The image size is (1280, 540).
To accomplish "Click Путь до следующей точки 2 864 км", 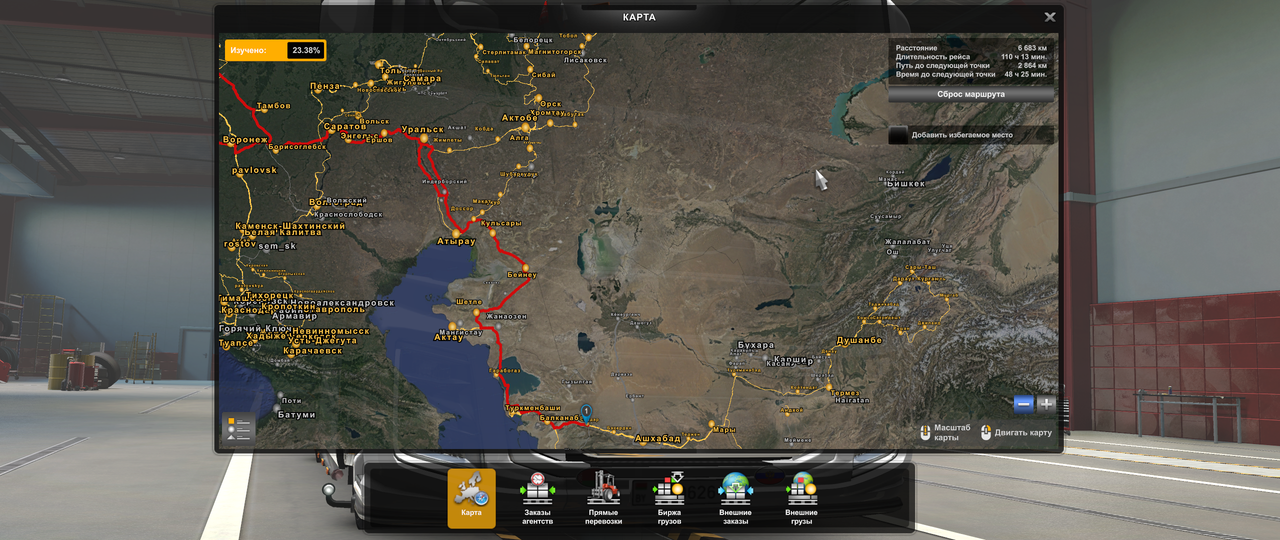I will click(971, 65).
